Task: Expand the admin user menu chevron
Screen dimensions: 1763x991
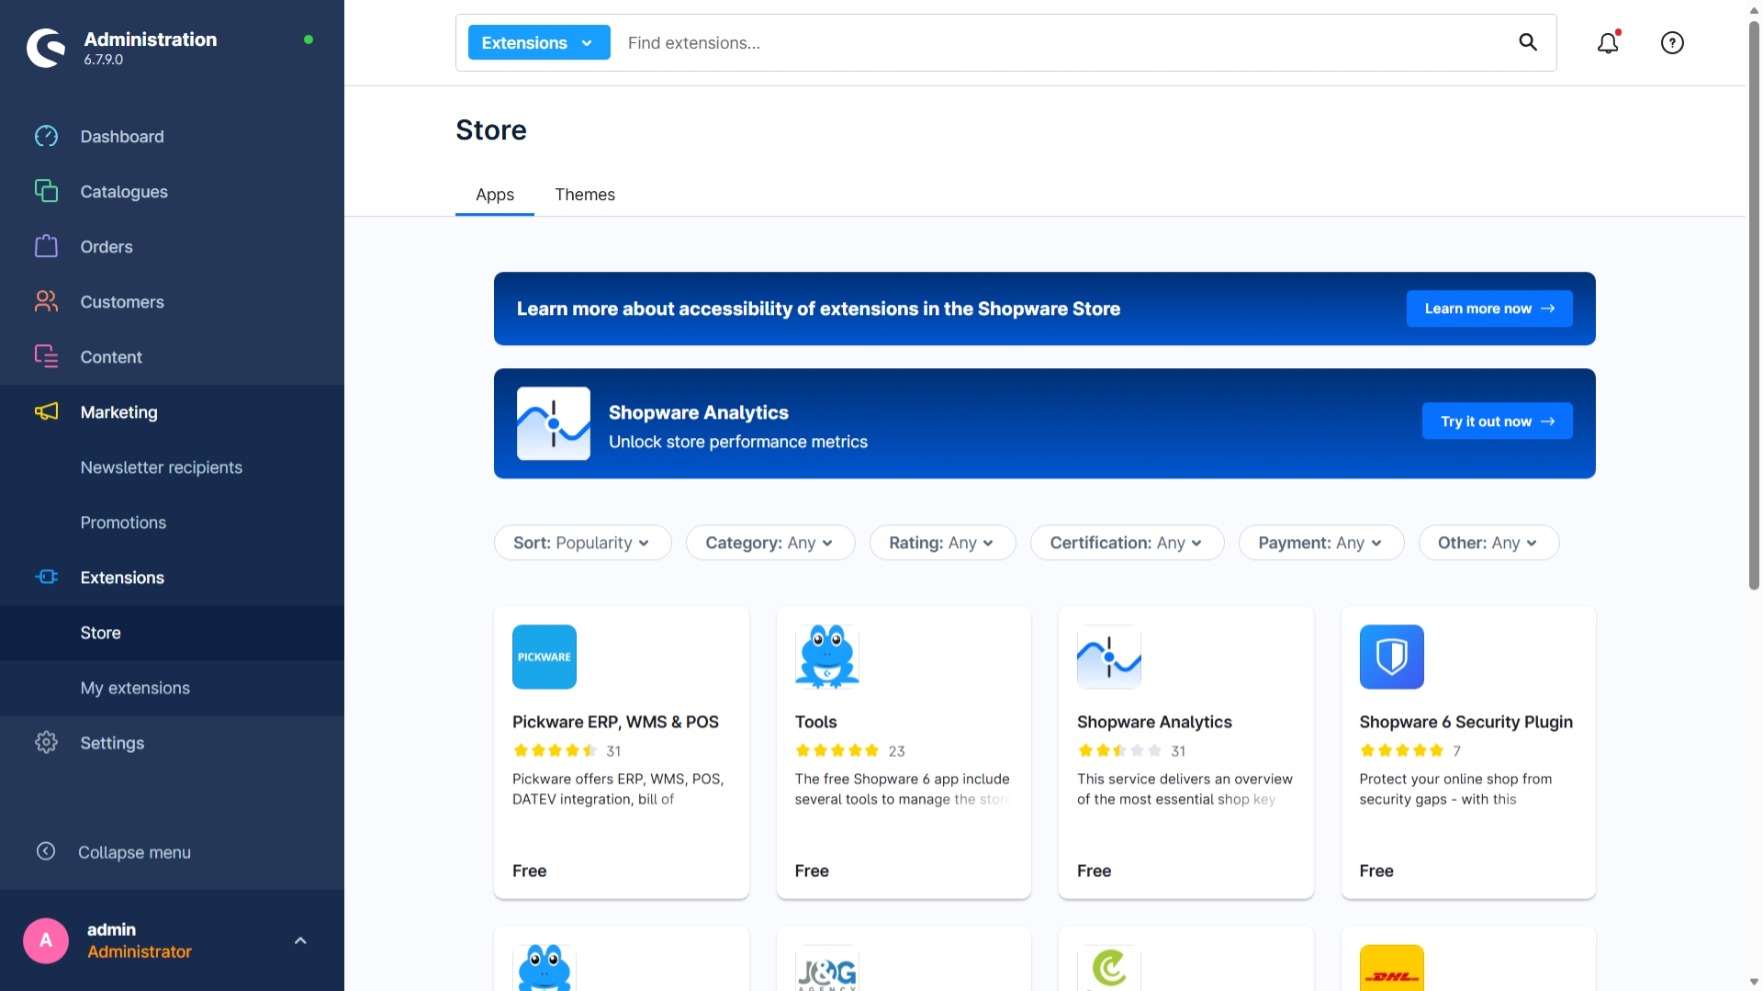Action: [300, 940]
